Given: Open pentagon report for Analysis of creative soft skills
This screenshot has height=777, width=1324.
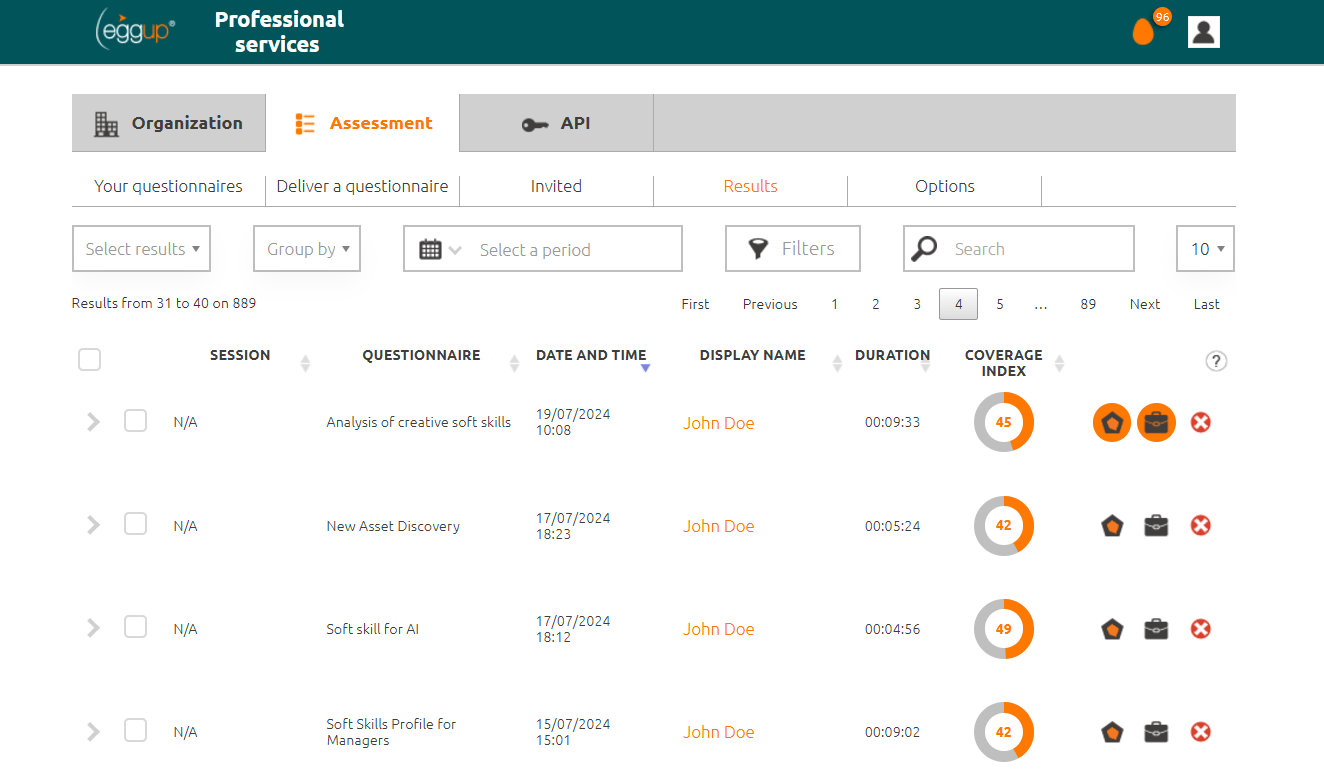Looking at the screenshot, I should pos(1112,423).
